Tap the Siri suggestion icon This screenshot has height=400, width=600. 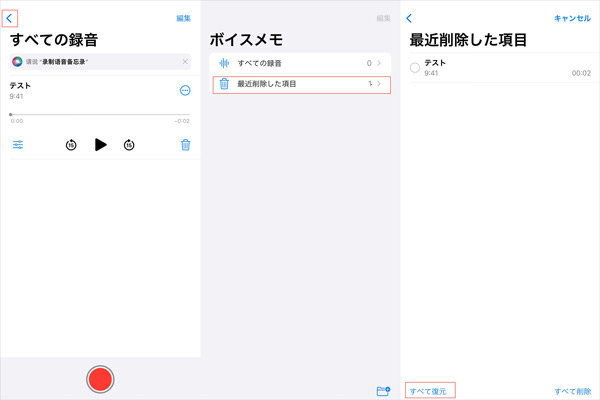(17, 62)
